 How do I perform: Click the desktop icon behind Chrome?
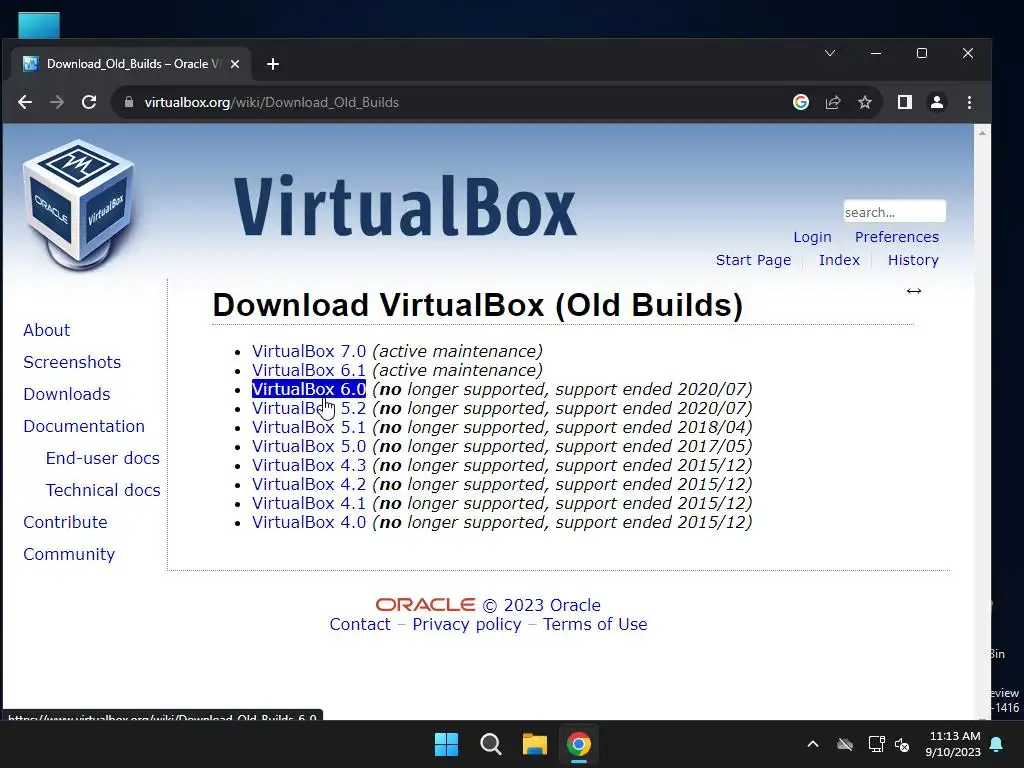pos(39,25)
